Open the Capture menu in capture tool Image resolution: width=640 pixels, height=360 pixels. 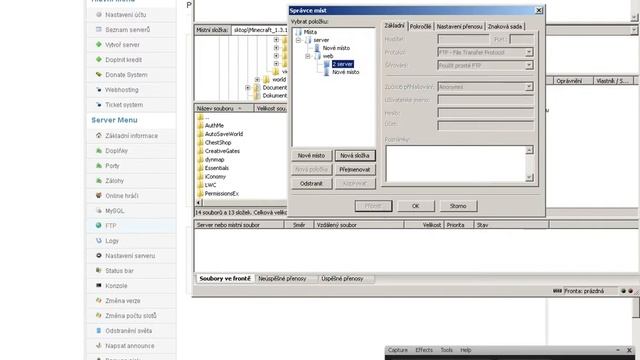pos(398,350)
